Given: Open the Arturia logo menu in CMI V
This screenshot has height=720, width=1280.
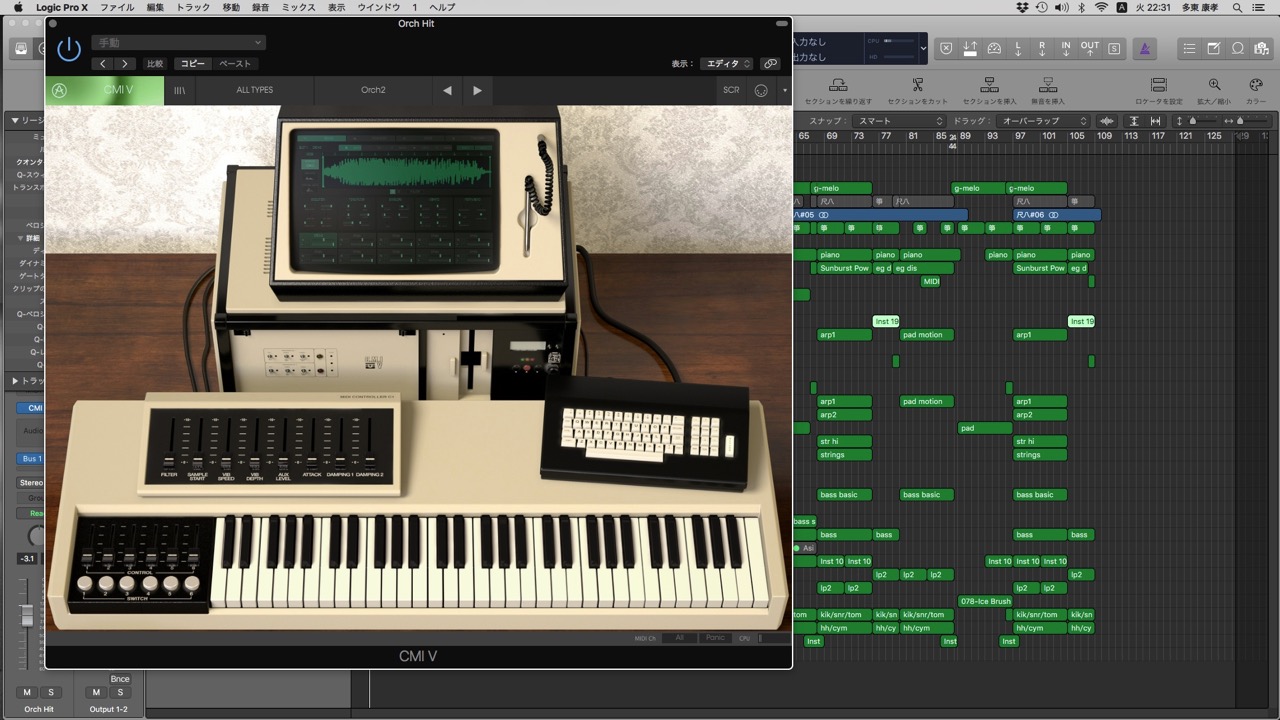Looking at the screenshot, I should pyautogui.click(x=60, y=90).
